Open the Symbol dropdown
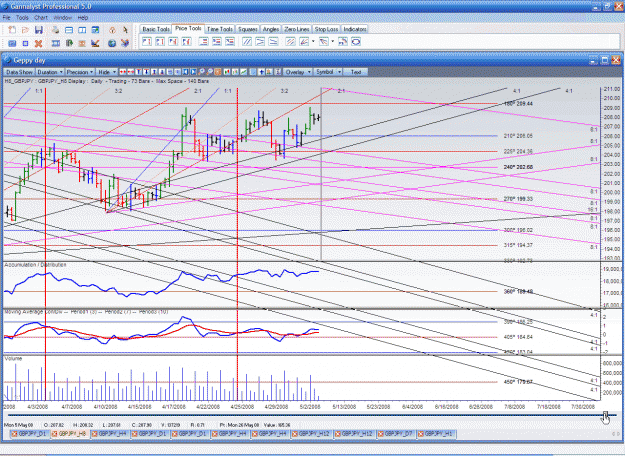This screenshot has width=625, height=456. click(328, 72)
